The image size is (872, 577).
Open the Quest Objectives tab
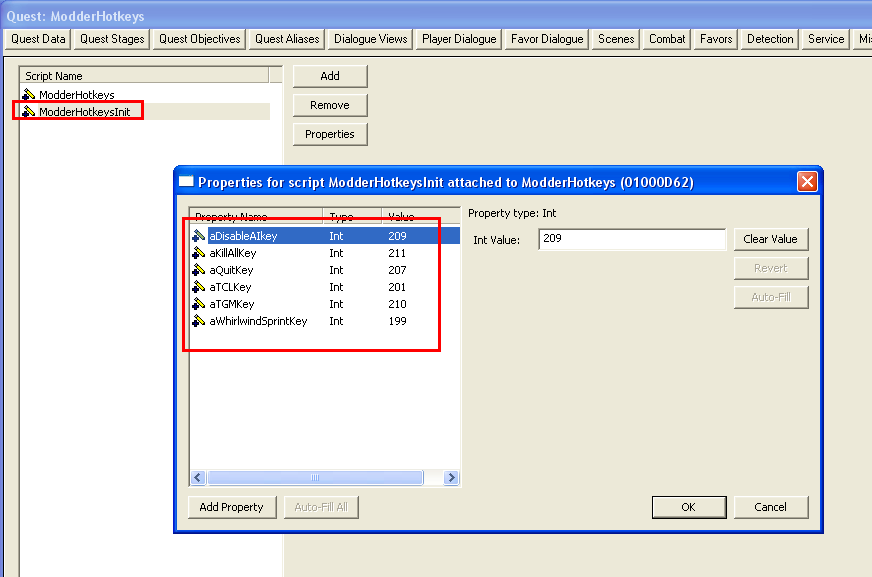click(199, 39)
